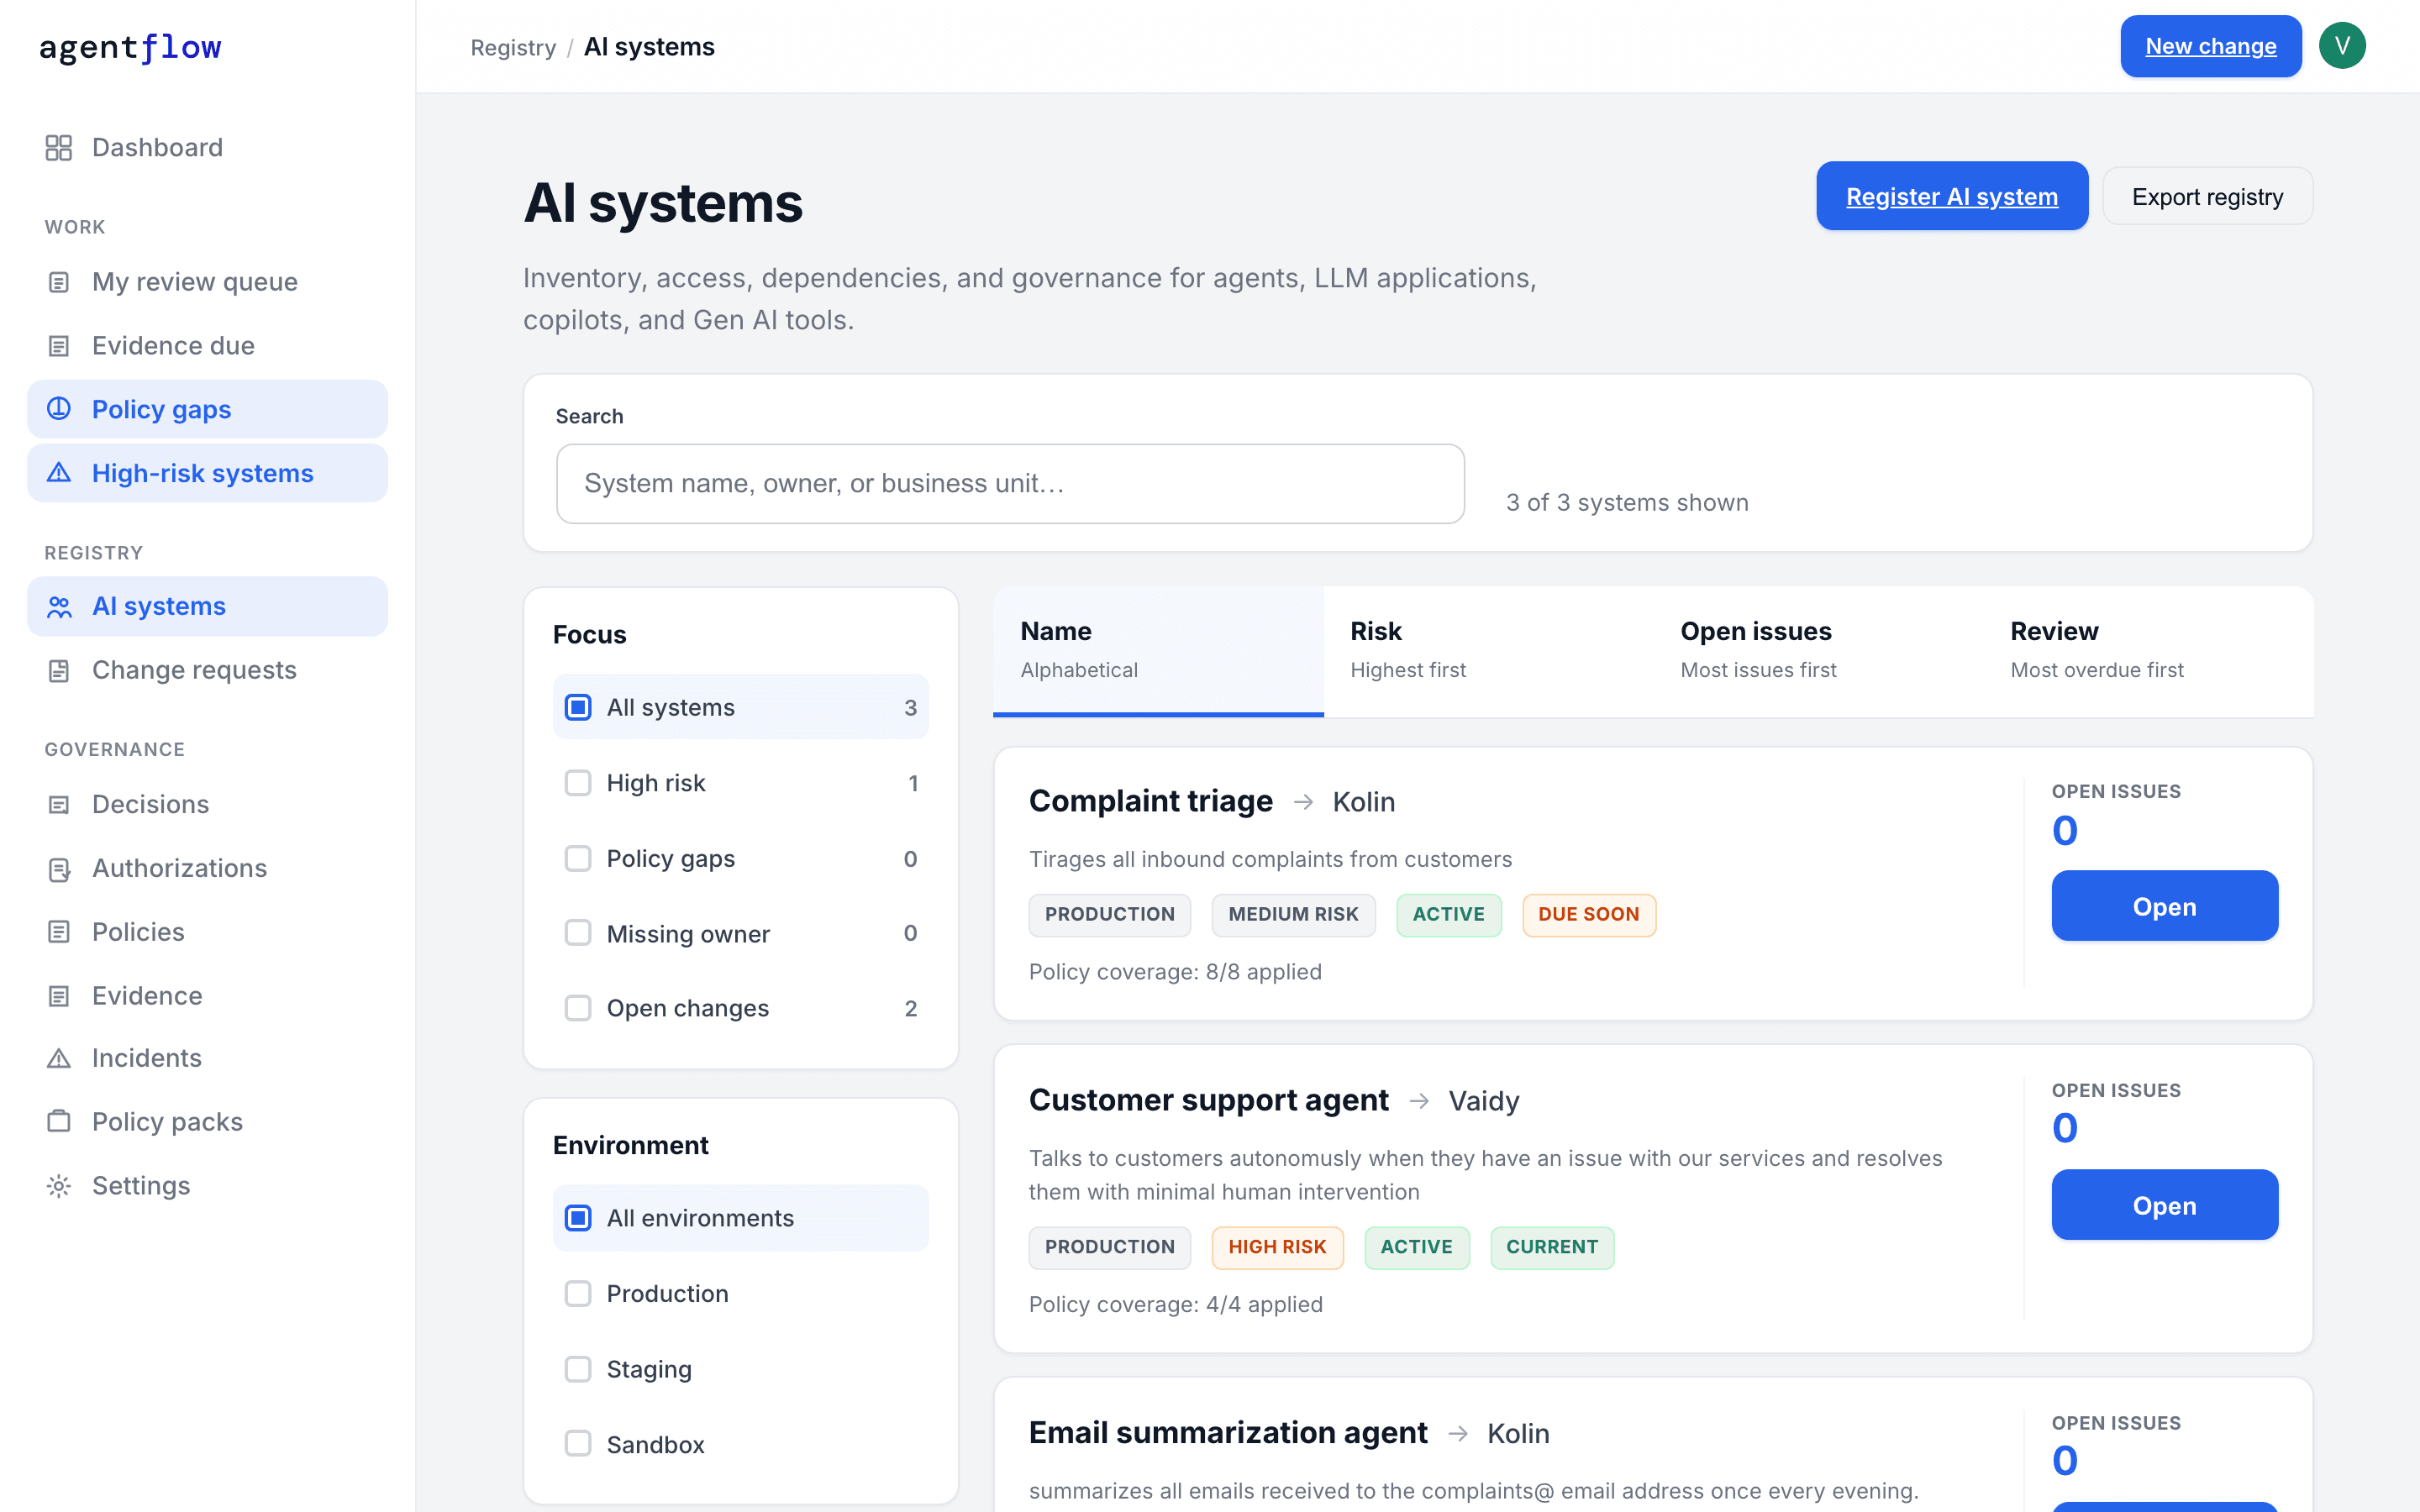
Task: Click the system search input field
Action: pos(1010,484)
